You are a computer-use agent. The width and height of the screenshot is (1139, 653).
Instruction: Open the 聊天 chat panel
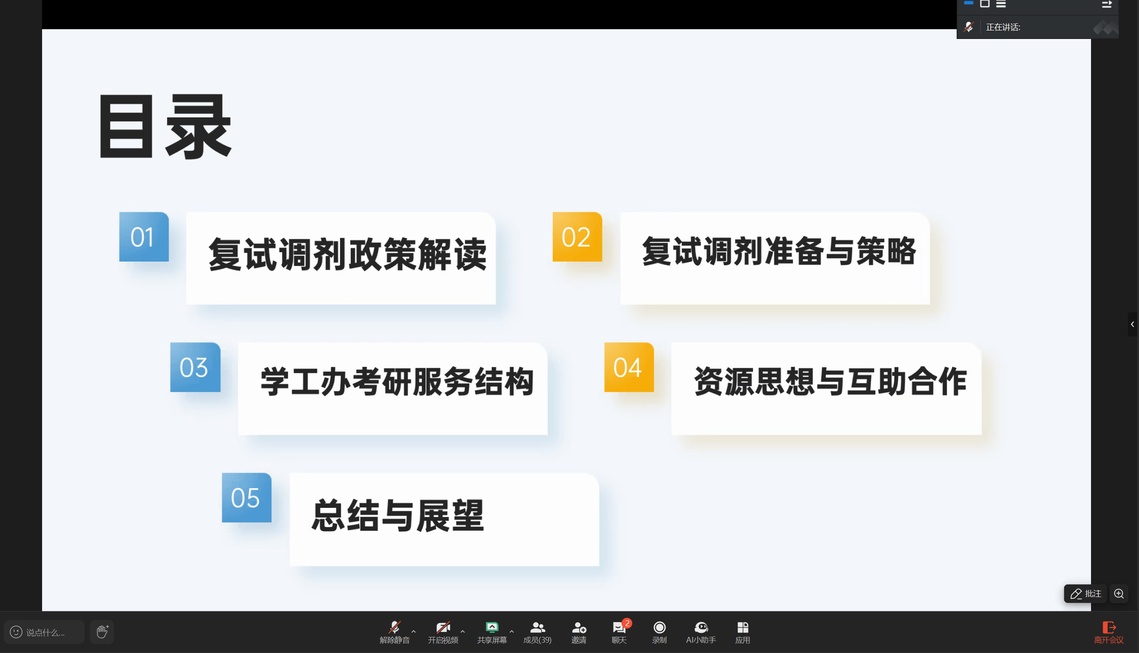click(x=619, y=632)
